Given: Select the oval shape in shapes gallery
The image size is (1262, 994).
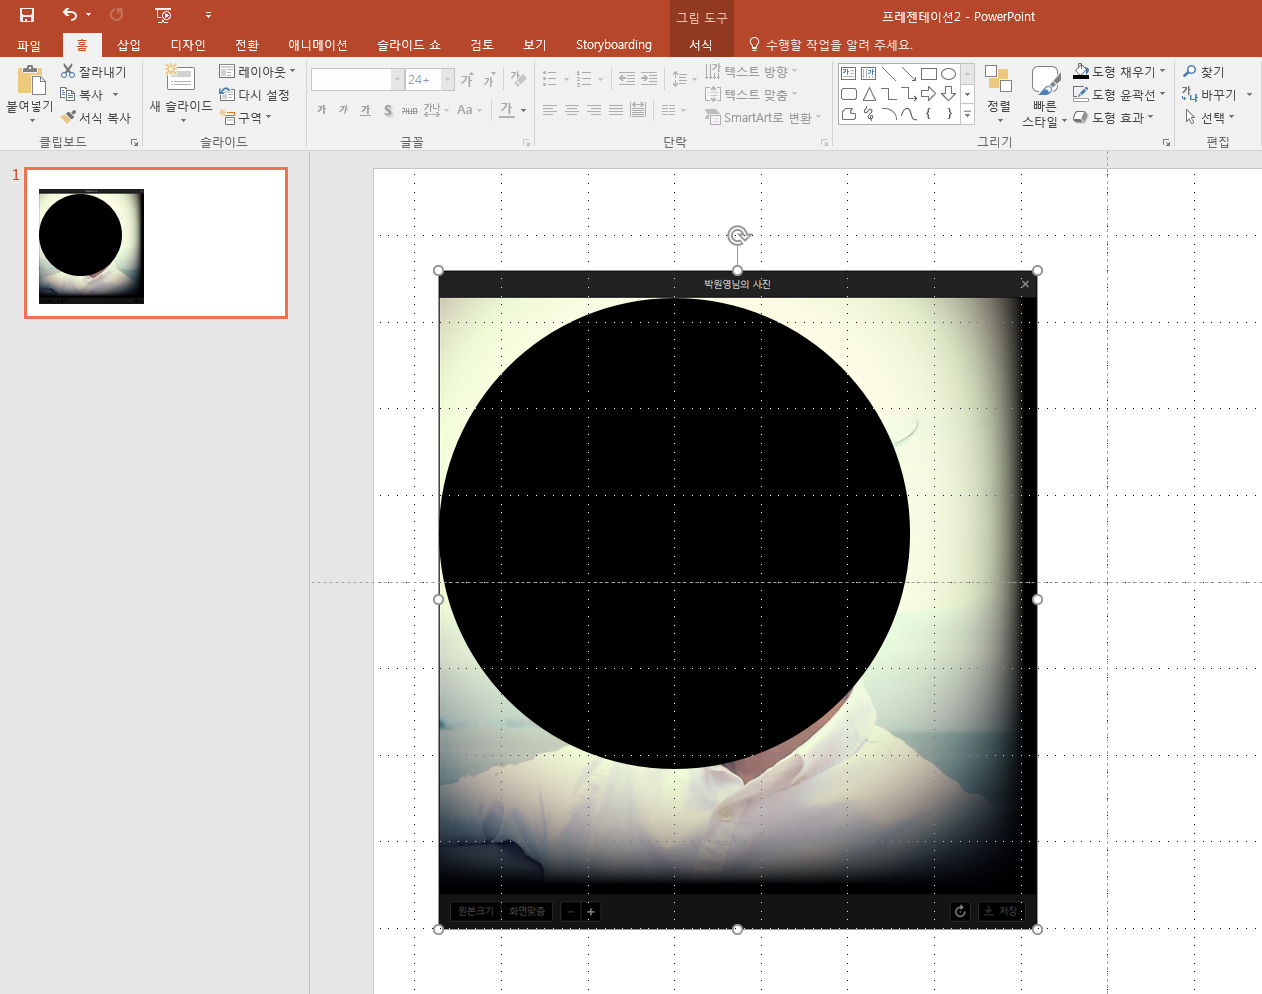Looking at the screenshot, I should coord(948,74).
